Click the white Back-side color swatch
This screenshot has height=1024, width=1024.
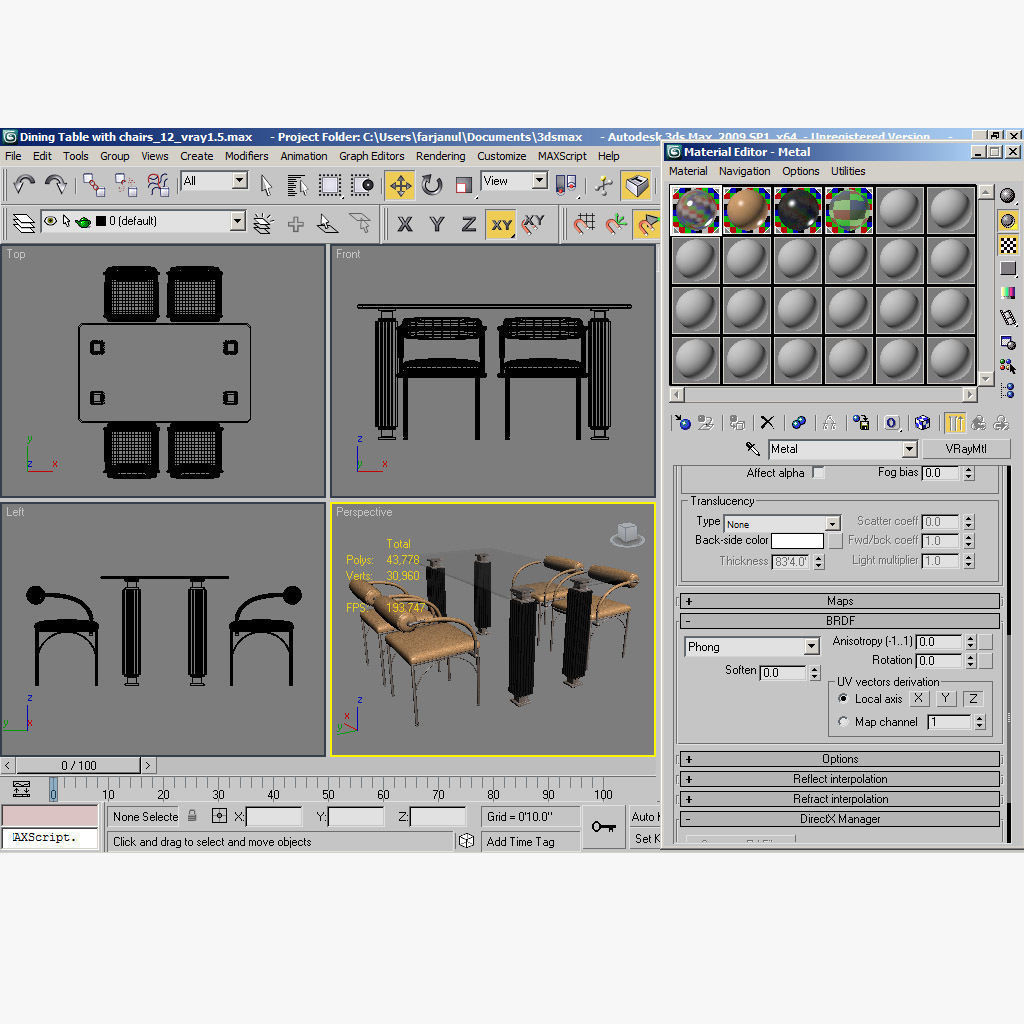click(797, 541)
